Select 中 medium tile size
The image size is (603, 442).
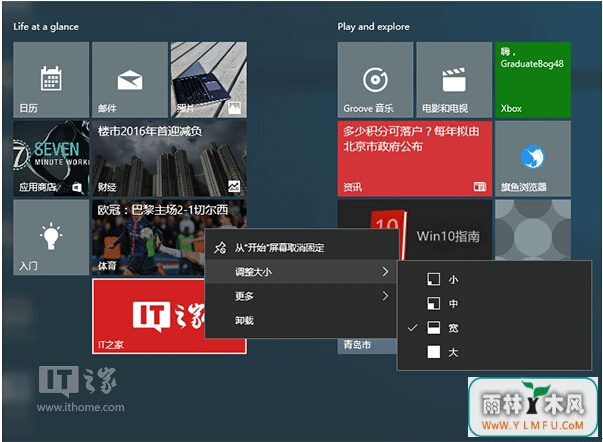(494, 304)
